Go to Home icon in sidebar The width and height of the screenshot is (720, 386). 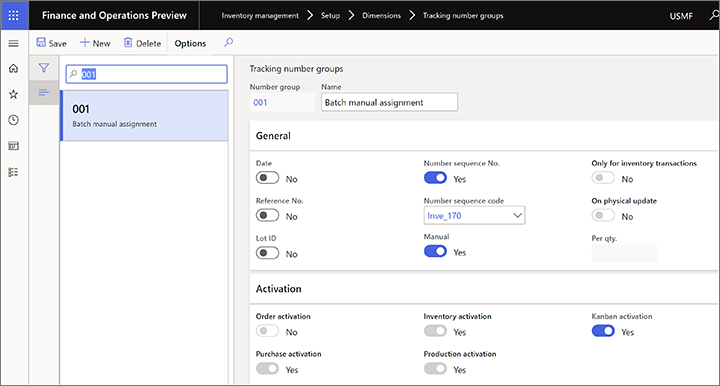tap(14, 68)
